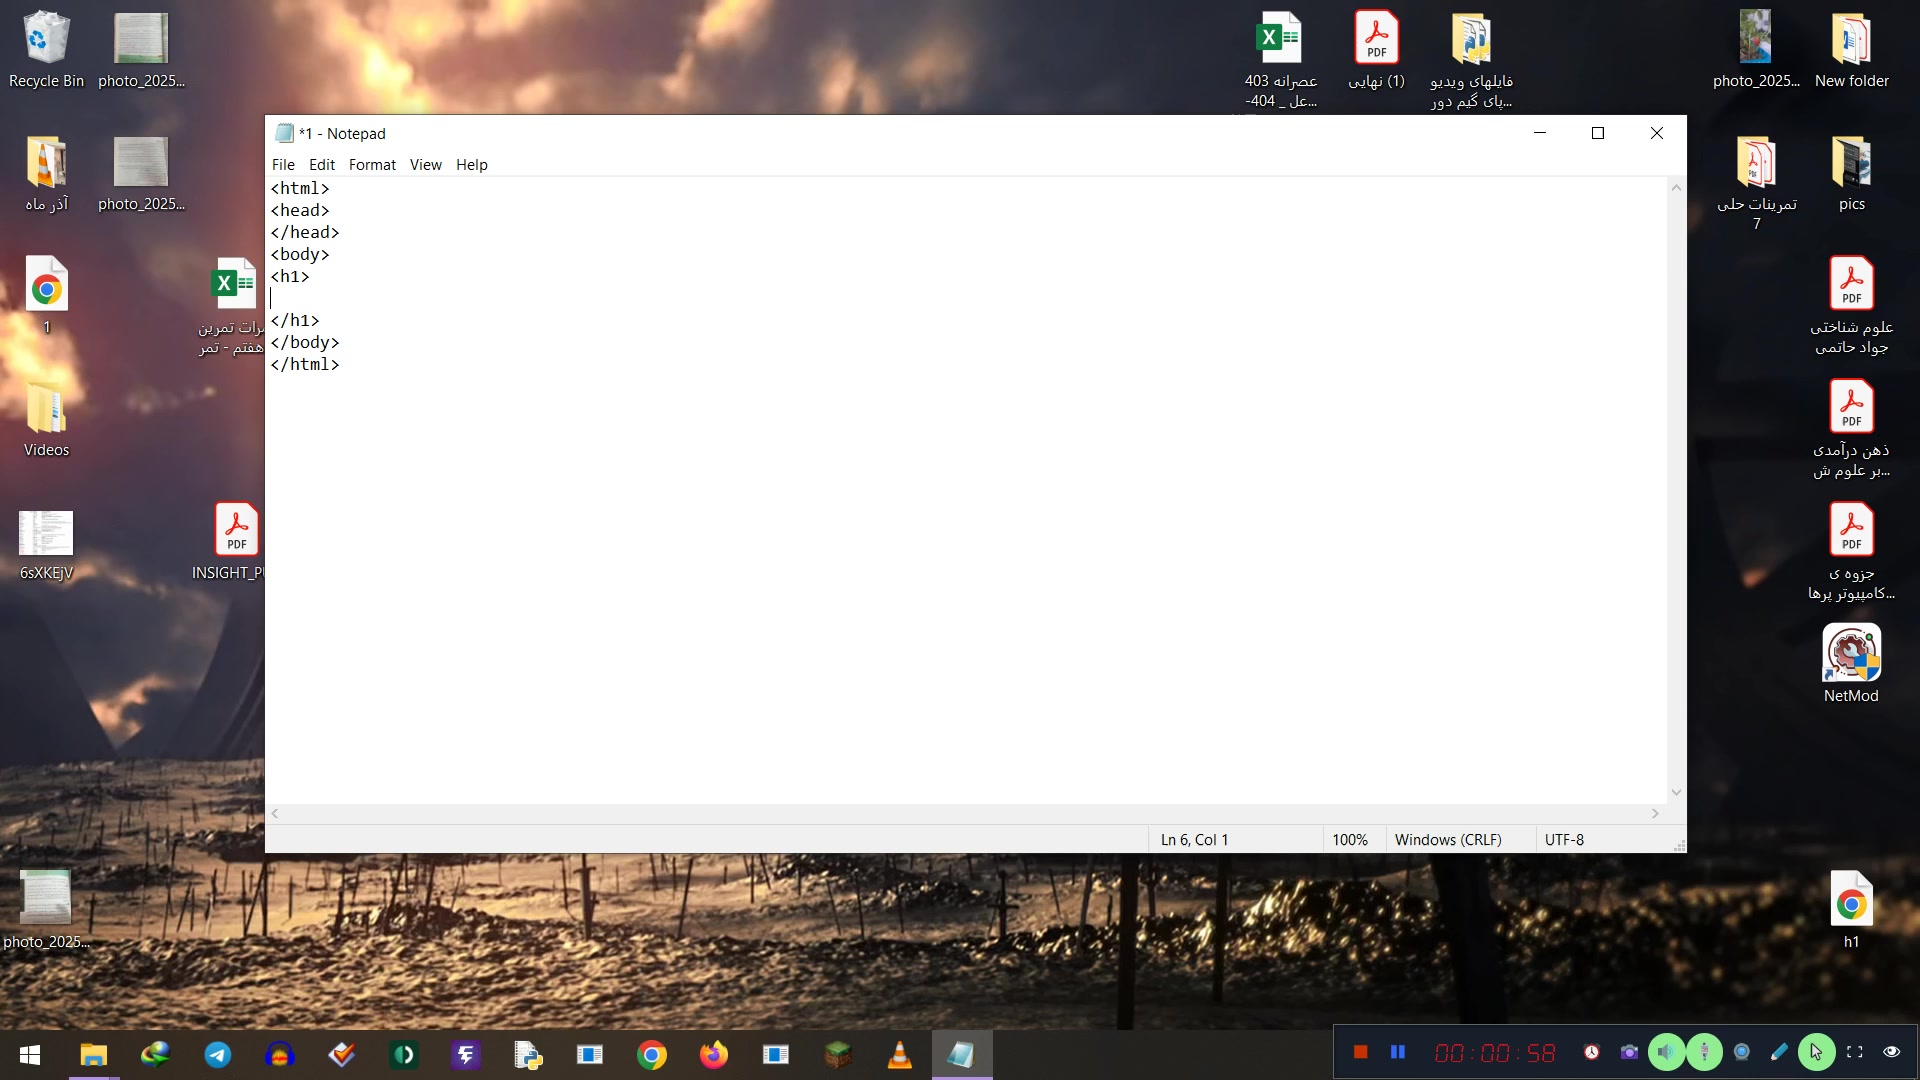Select the photo_2025 thumbnail beside Recycle Bin
The width and height of the screenshot is (1920, 1080).
click(141, 50)
